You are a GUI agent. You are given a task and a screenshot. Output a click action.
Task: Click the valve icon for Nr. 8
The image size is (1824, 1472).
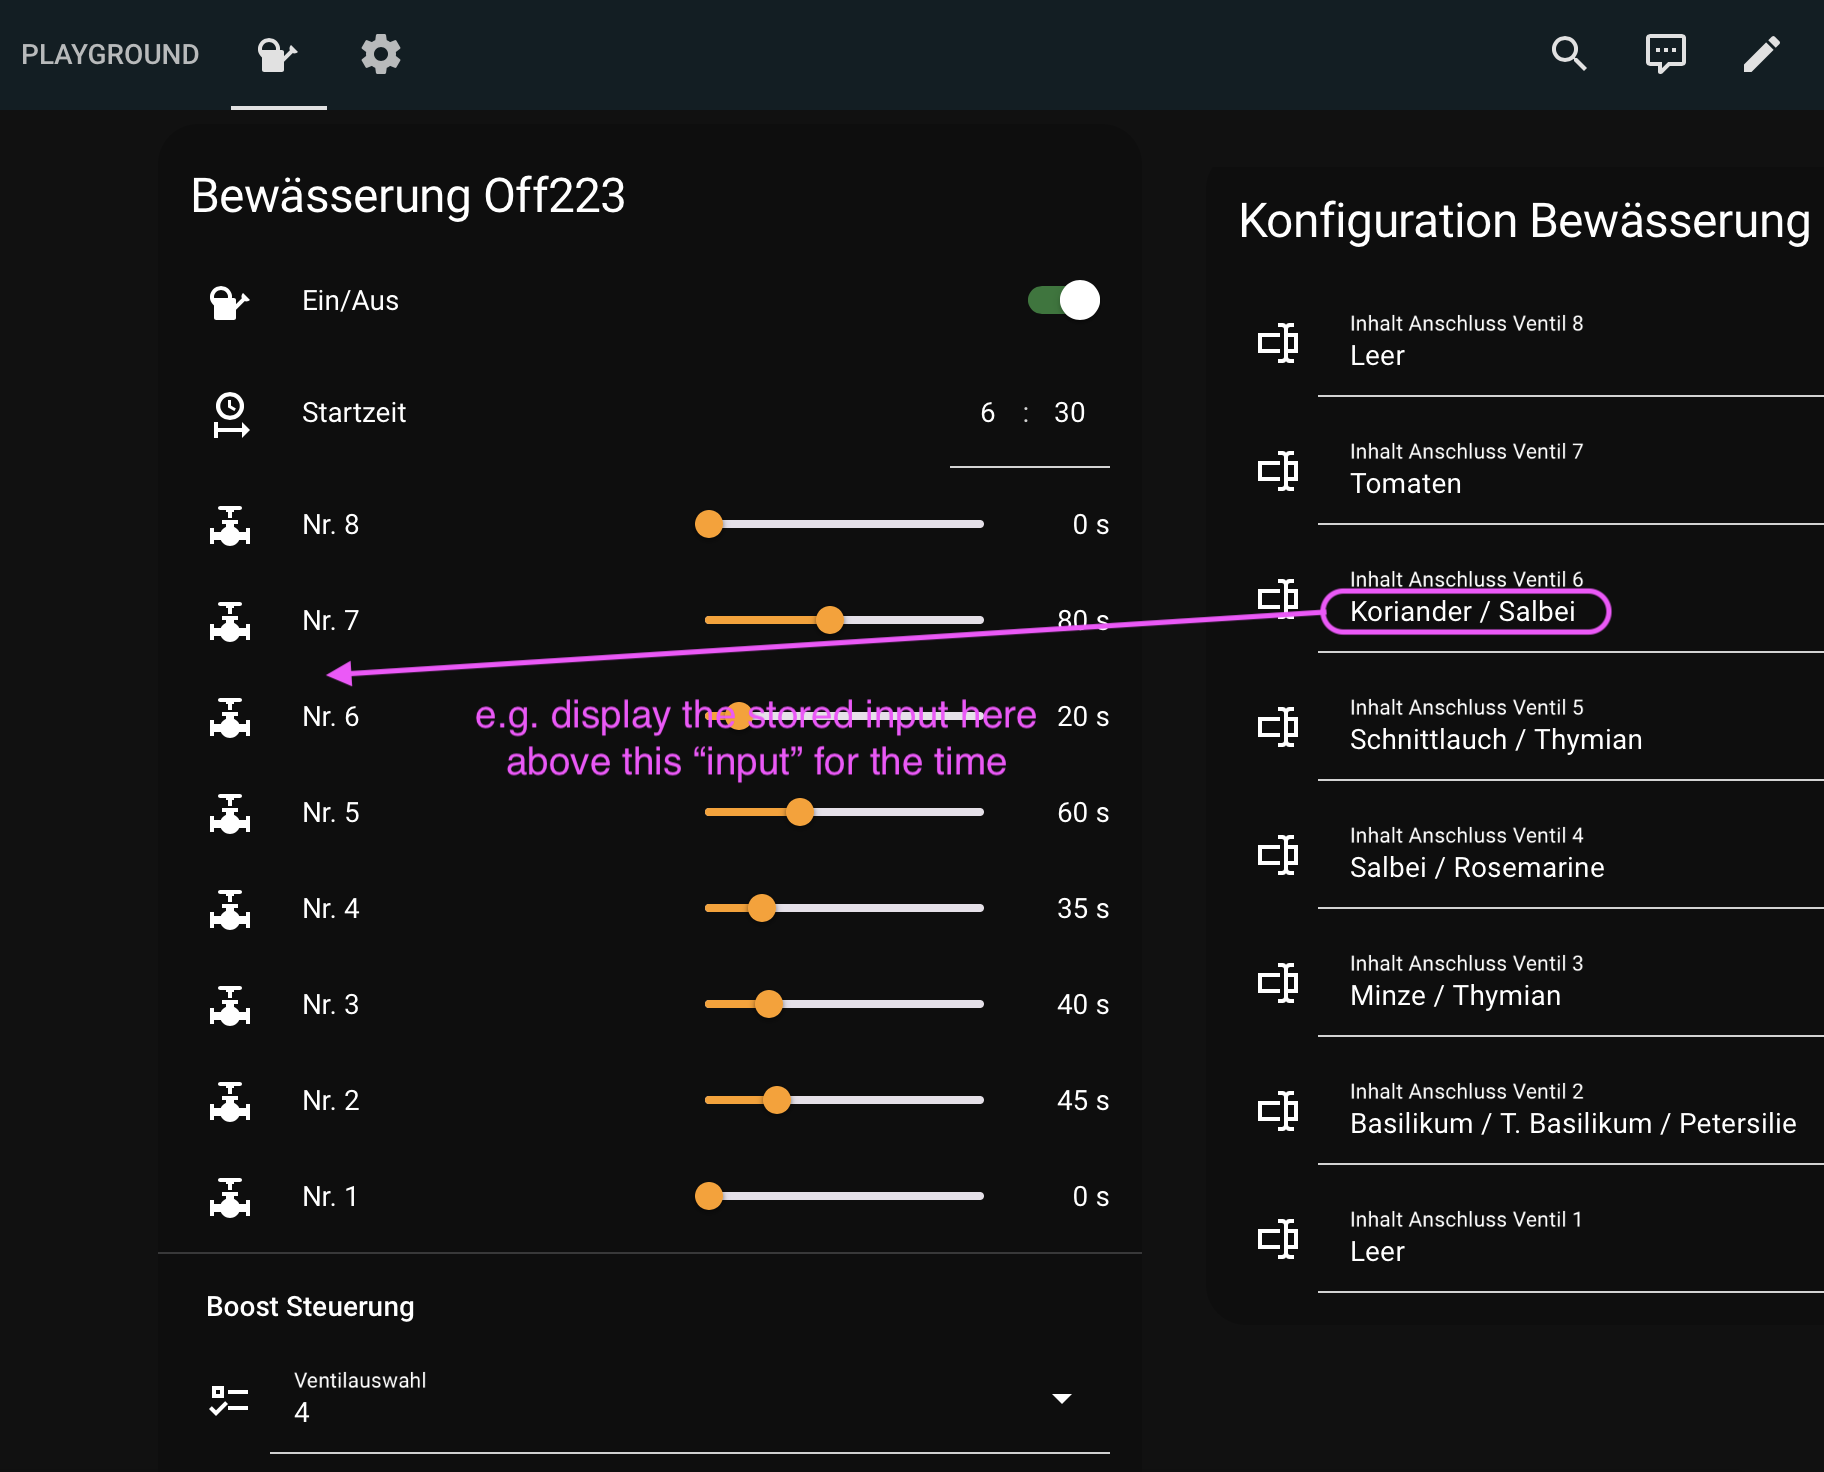click(230, 525)
